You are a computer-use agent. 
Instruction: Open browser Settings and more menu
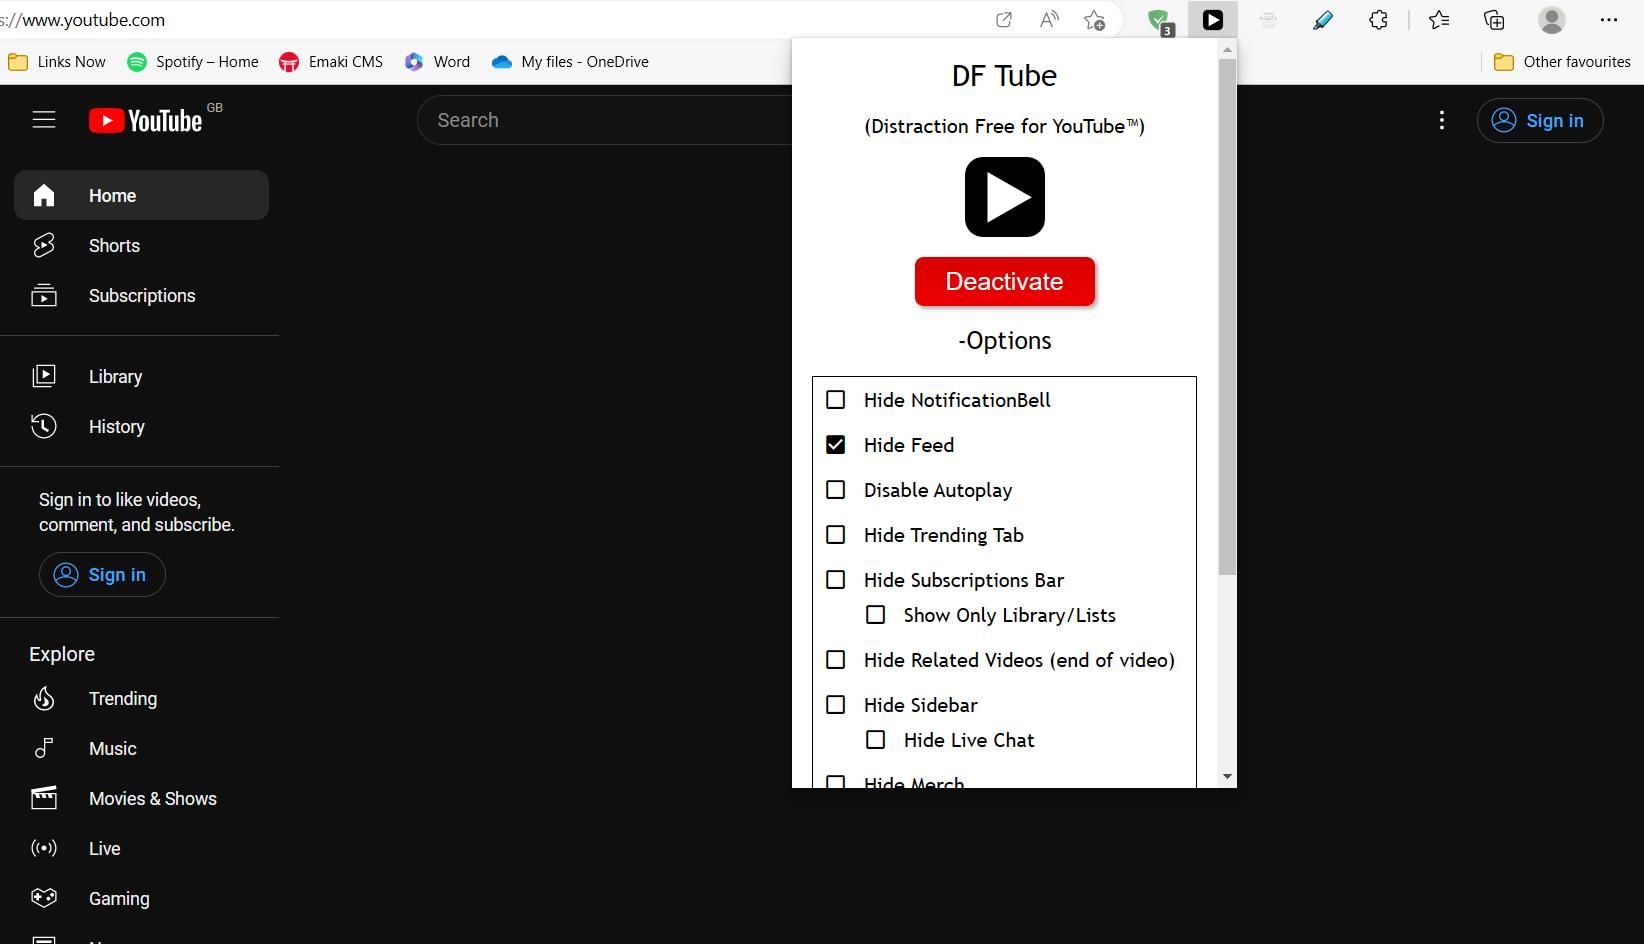(1609, 20)
